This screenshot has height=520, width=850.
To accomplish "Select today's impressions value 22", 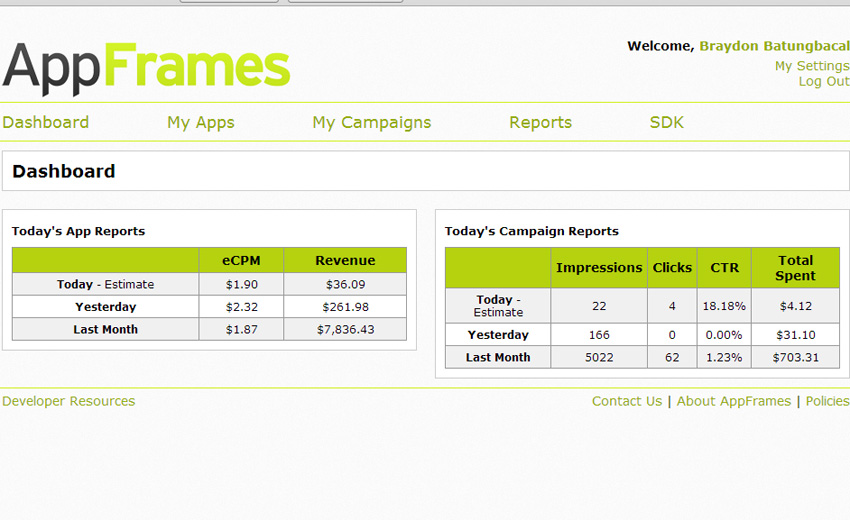I will click(x=599, y=306).
